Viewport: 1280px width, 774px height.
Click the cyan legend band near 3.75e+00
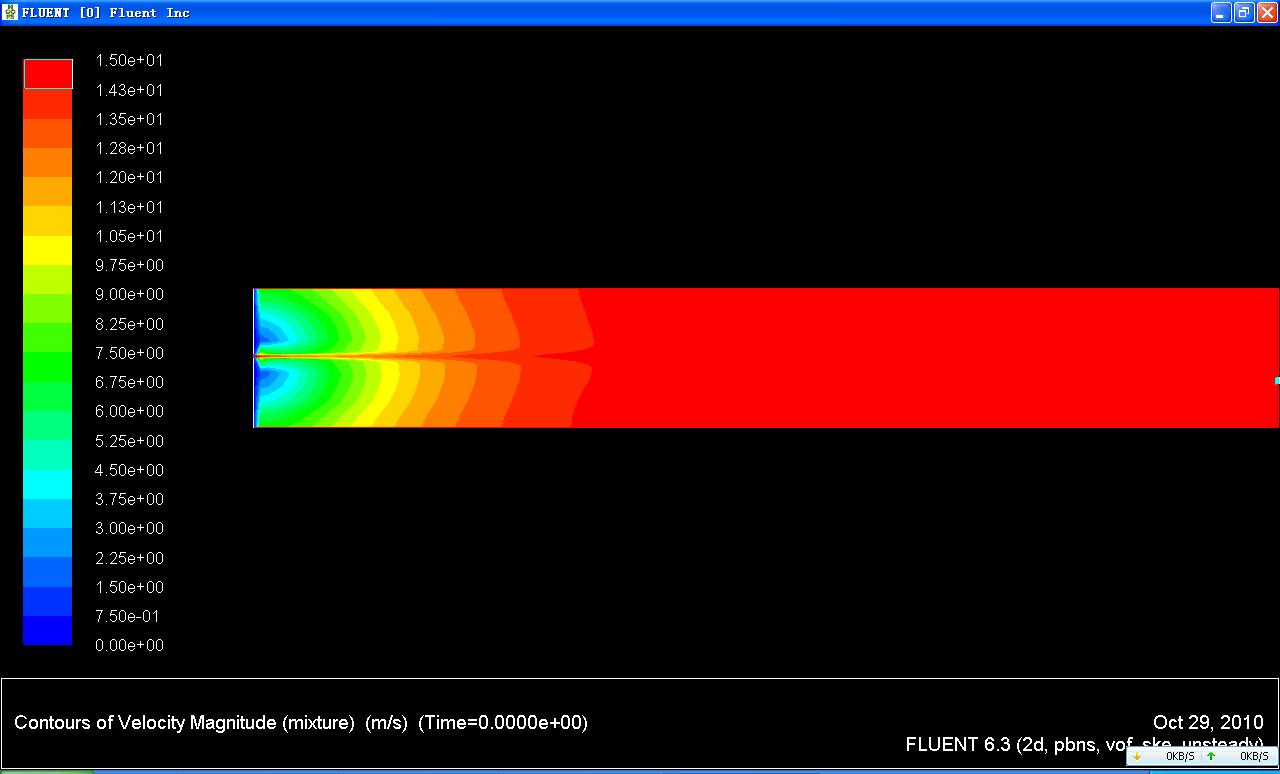click(x=48, y=484)
